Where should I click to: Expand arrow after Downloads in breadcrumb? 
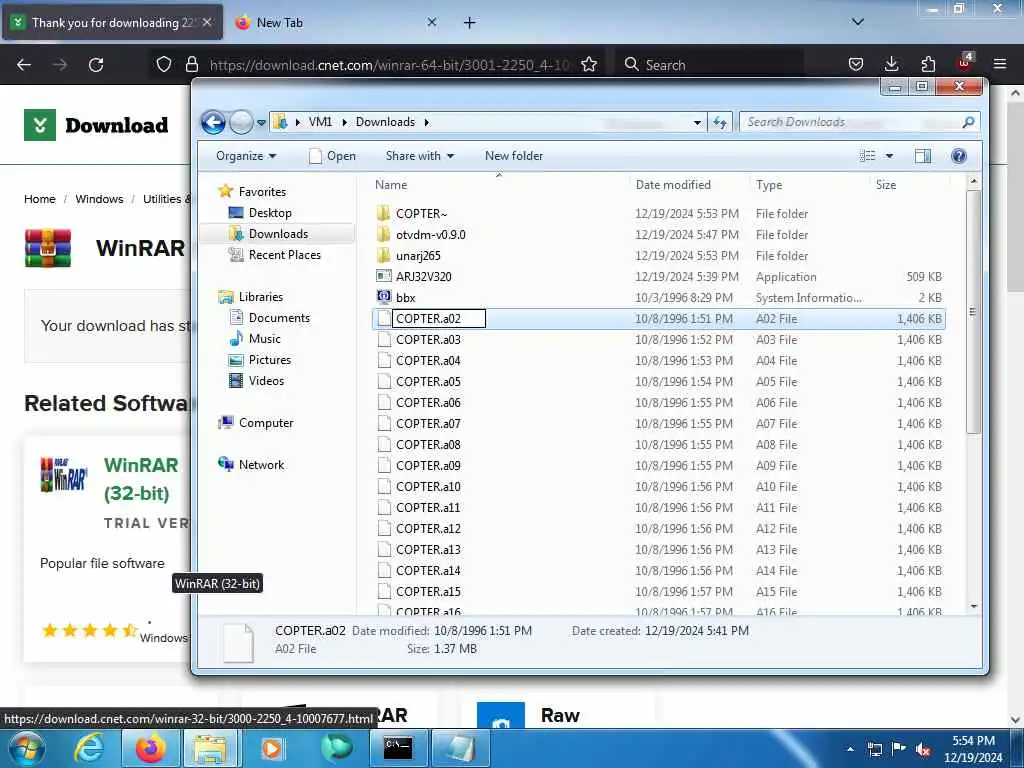tap(426, 122)
